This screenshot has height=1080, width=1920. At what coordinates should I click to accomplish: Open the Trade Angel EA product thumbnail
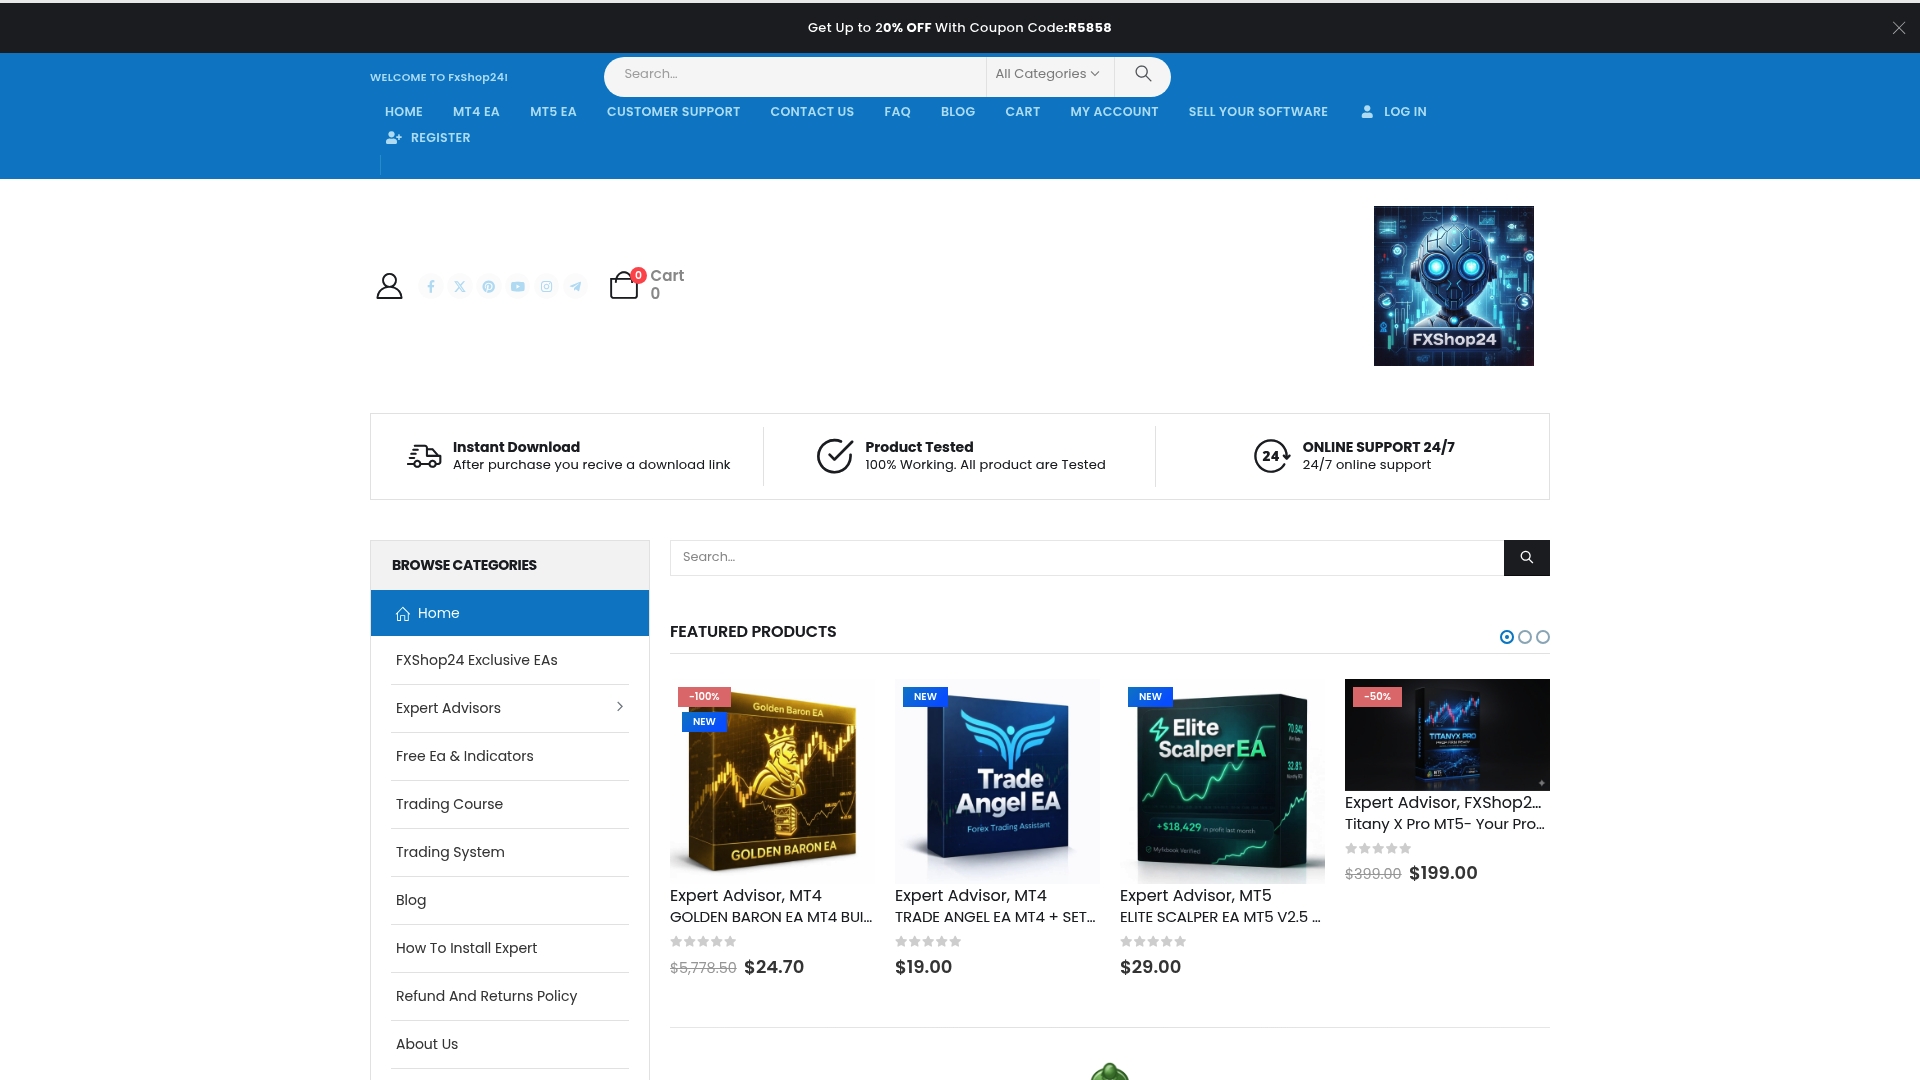996,781
